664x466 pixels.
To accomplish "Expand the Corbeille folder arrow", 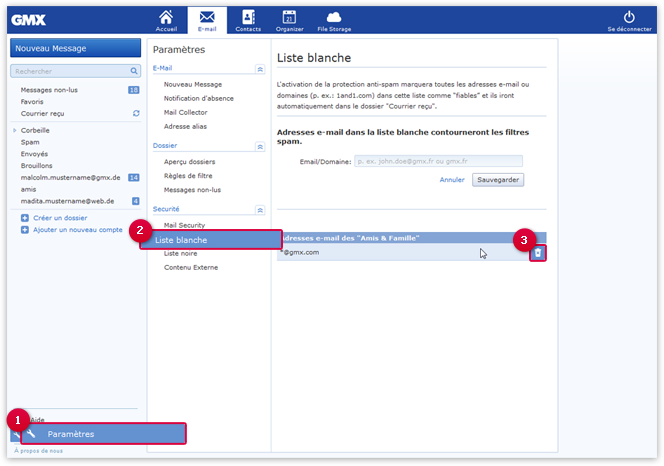I will (x=15, y=130).
